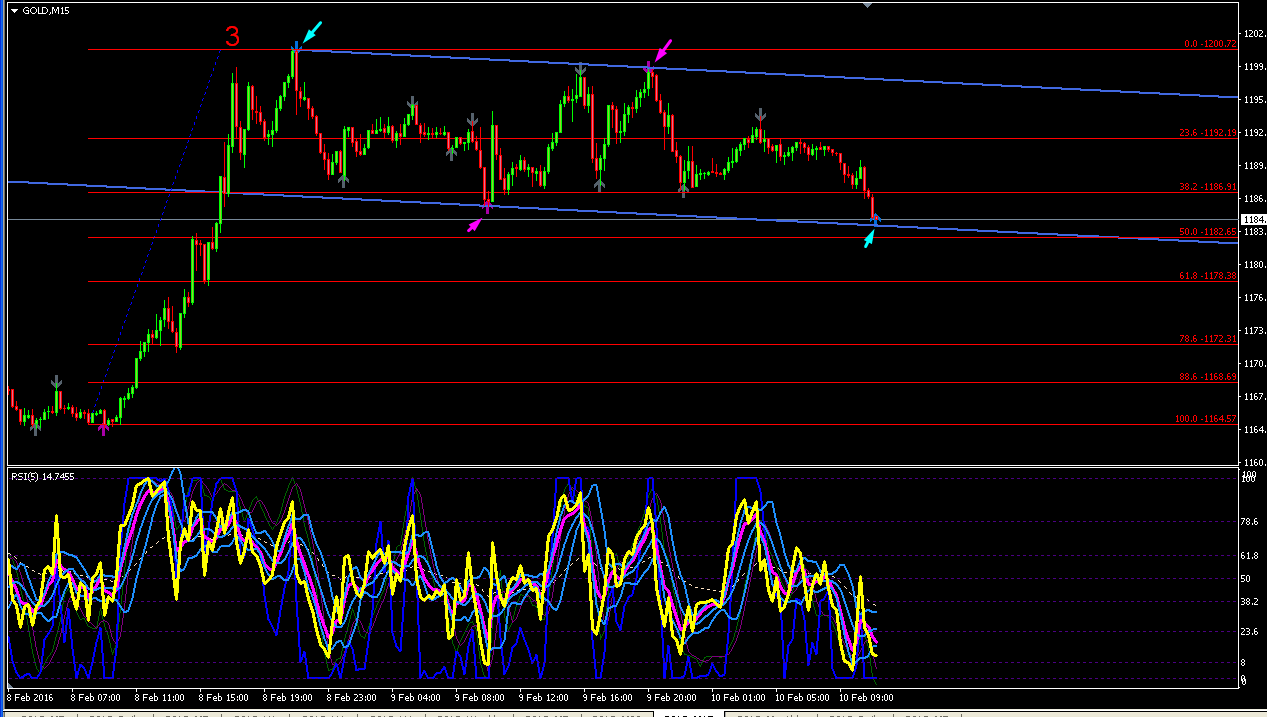This screenshot has height=717, width=1267.
Task: Click the 38.2 level on RSI scale
Action: pyautogui.click(x=1250, y=603)
